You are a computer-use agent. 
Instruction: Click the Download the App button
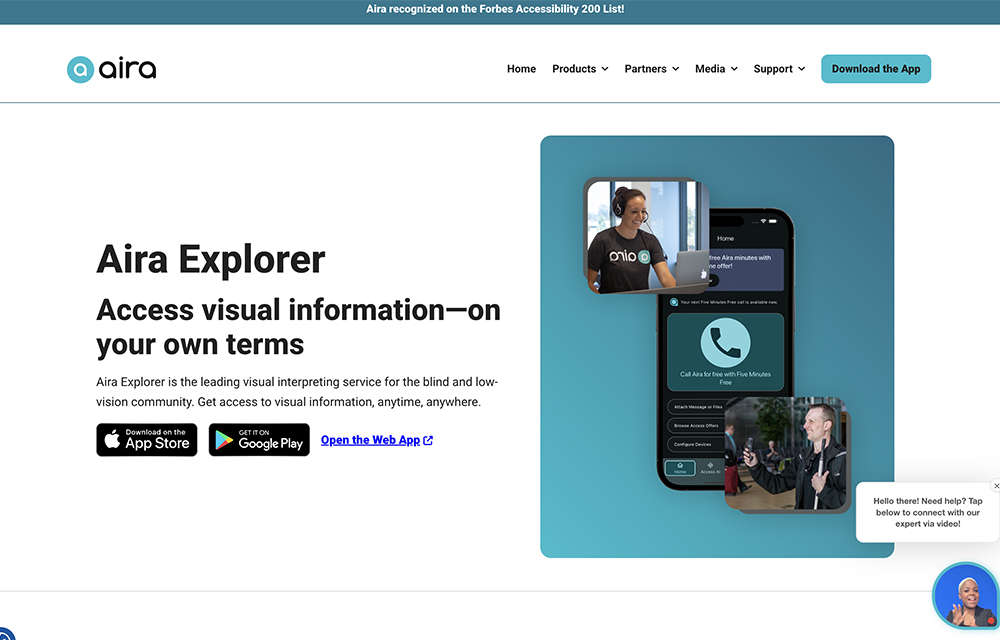[876, 69]
